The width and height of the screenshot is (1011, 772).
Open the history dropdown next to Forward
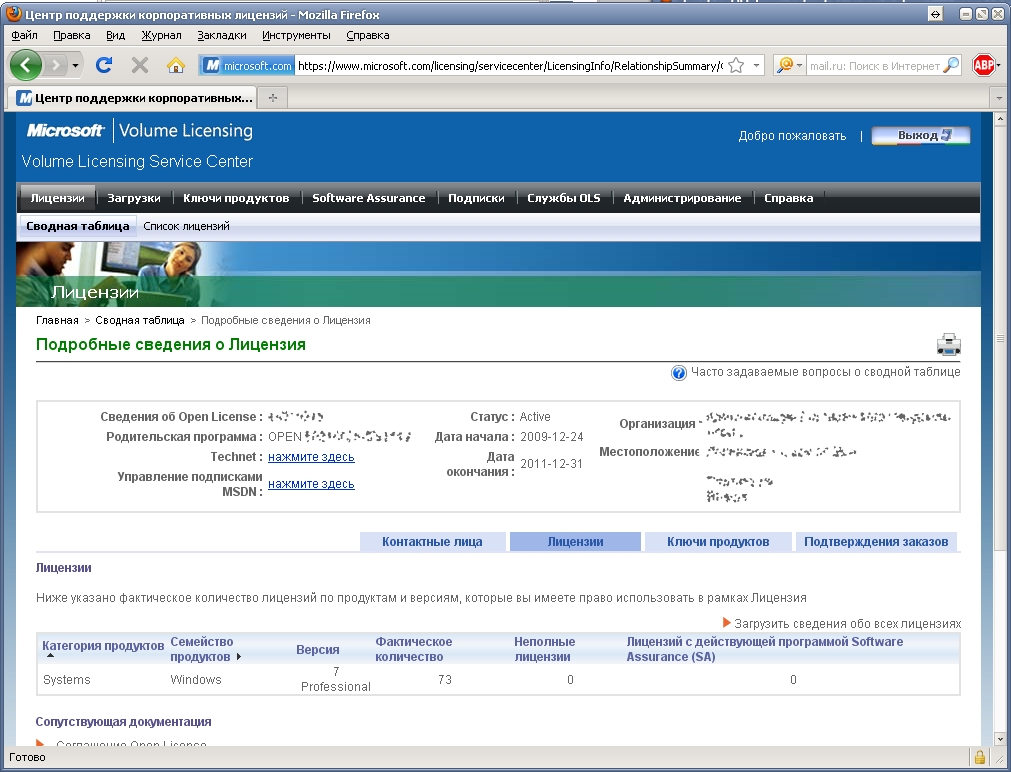(x=75, y=65)
